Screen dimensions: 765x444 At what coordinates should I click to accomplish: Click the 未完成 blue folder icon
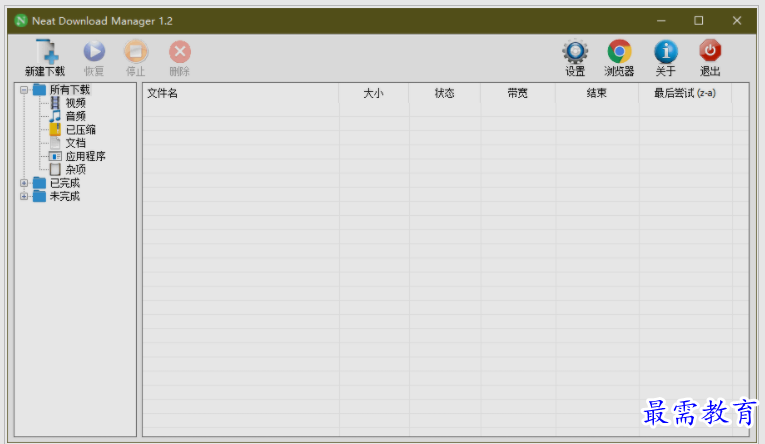click(x=40, y=196)
